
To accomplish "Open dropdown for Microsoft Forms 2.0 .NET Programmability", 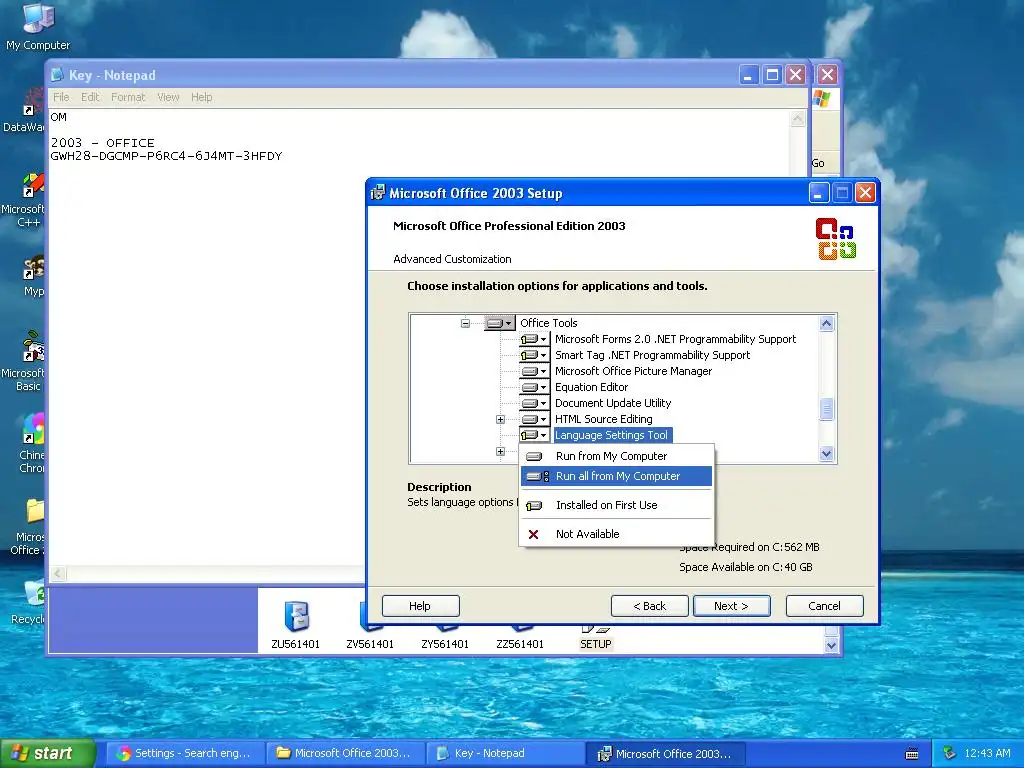I will pyautogui.click(x=534, y=339).
